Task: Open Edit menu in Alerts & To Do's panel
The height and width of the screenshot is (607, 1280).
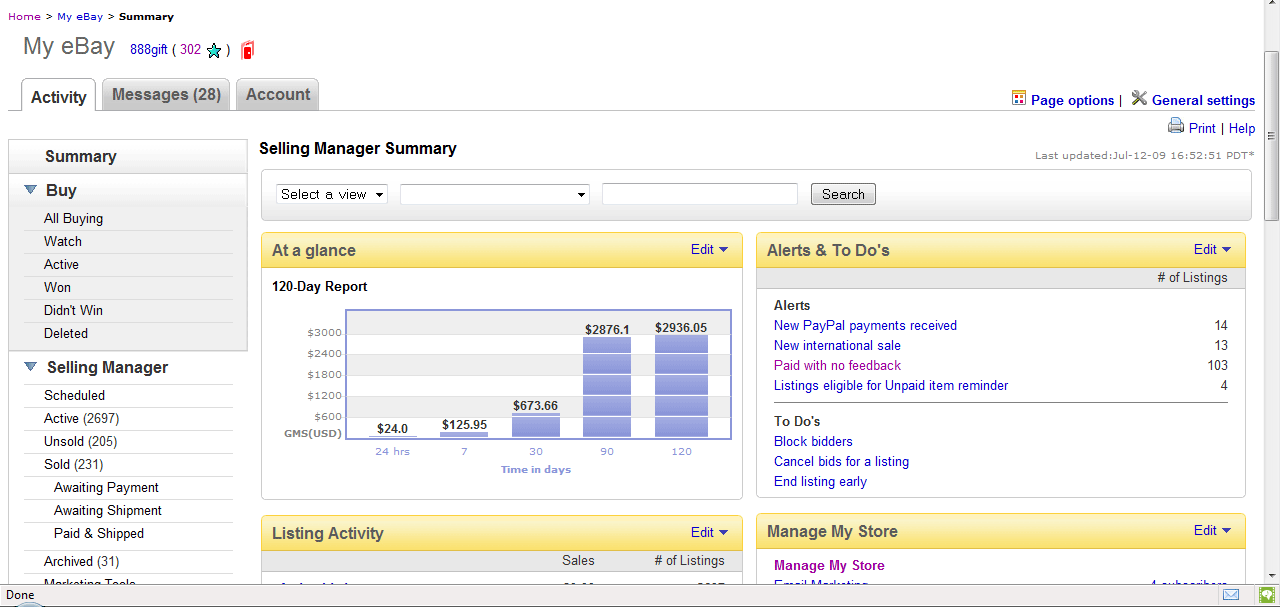Action: (1212, 249)
